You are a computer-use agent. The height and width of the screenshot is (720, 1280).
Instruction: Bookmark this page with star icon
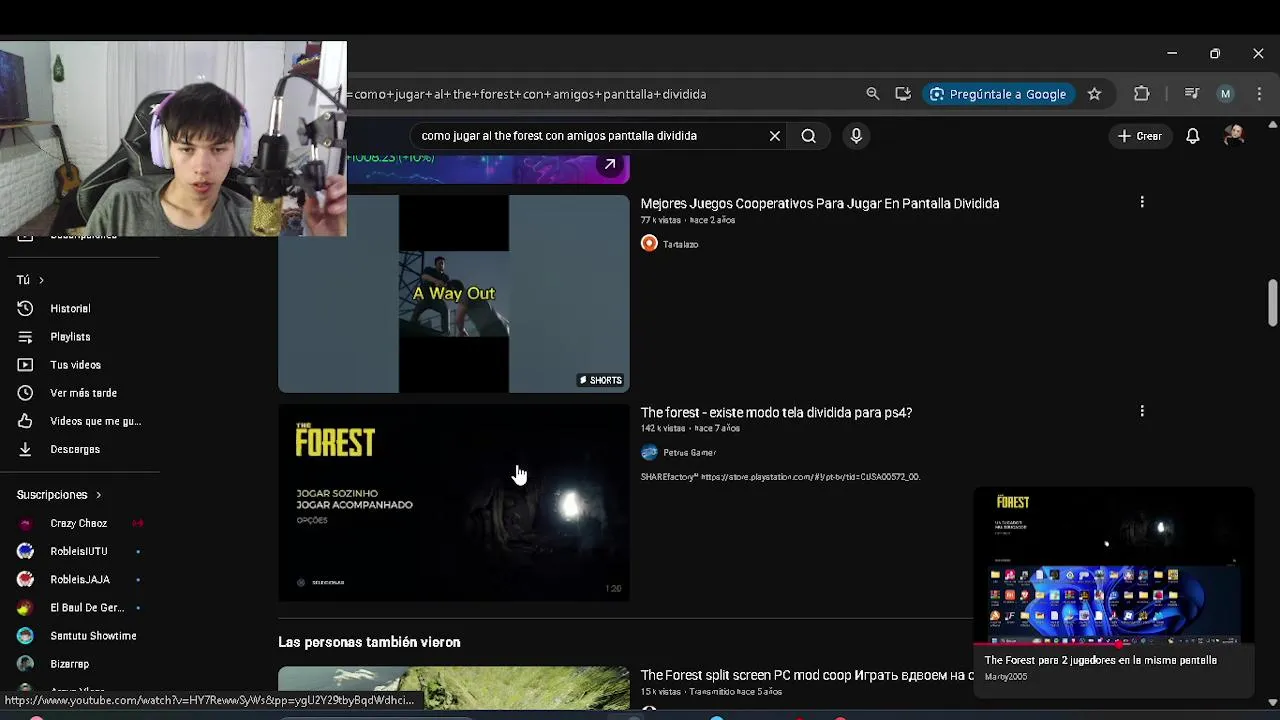click(x=1094, y=94)
